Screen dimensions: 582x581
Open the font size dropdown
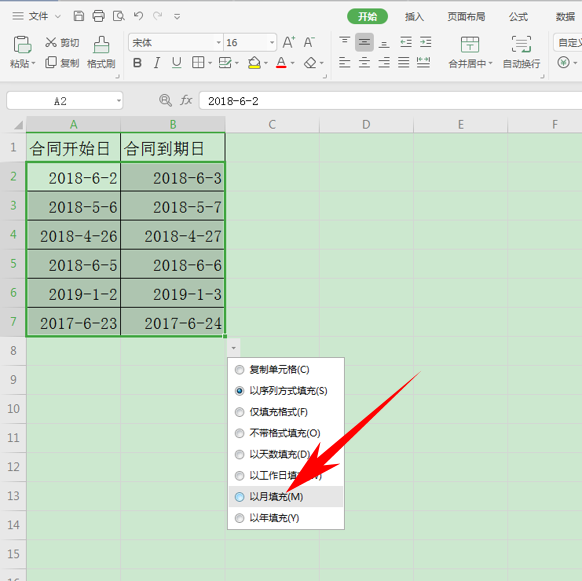pyautogui.click(x=272, y=43)
